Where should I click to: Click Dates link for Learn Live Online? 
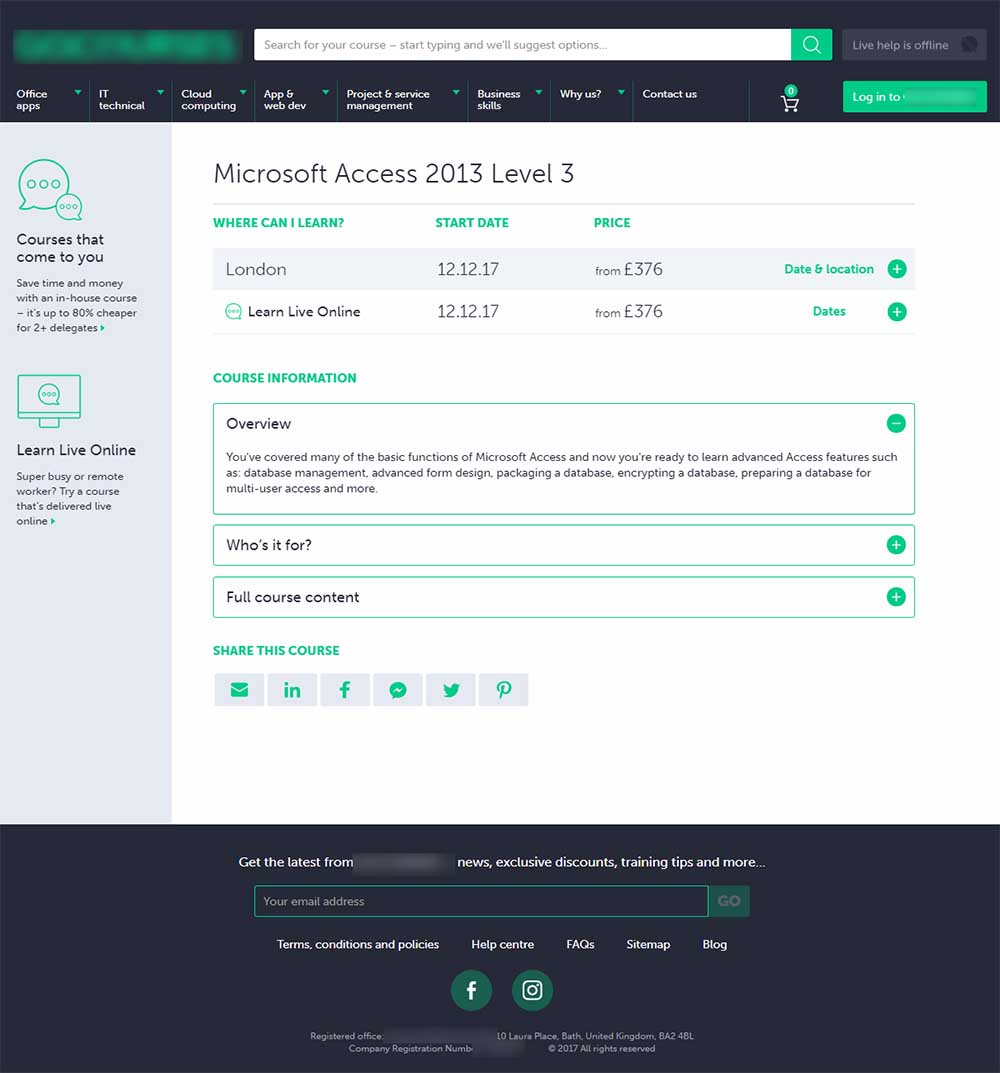[829, 311]
